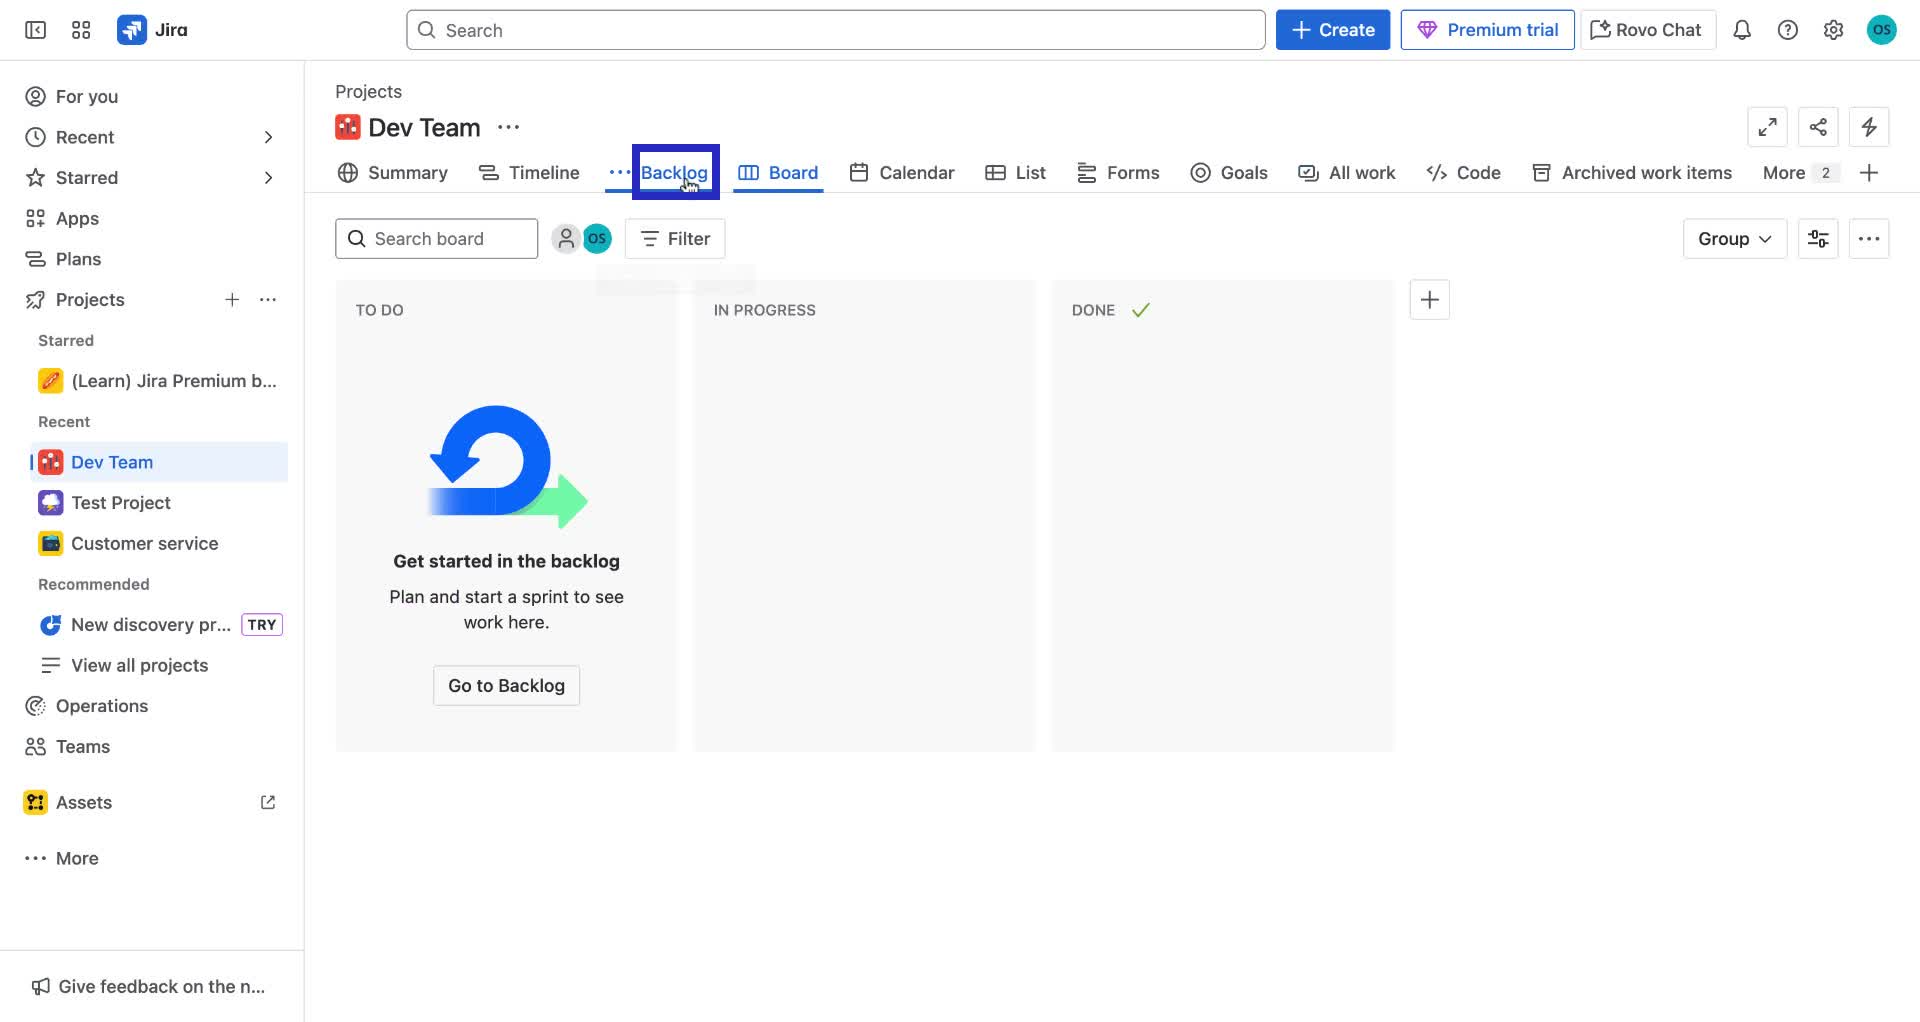1920x1022 pixels.
Task: Open the Group dropdown
Action: (1733, 238)
